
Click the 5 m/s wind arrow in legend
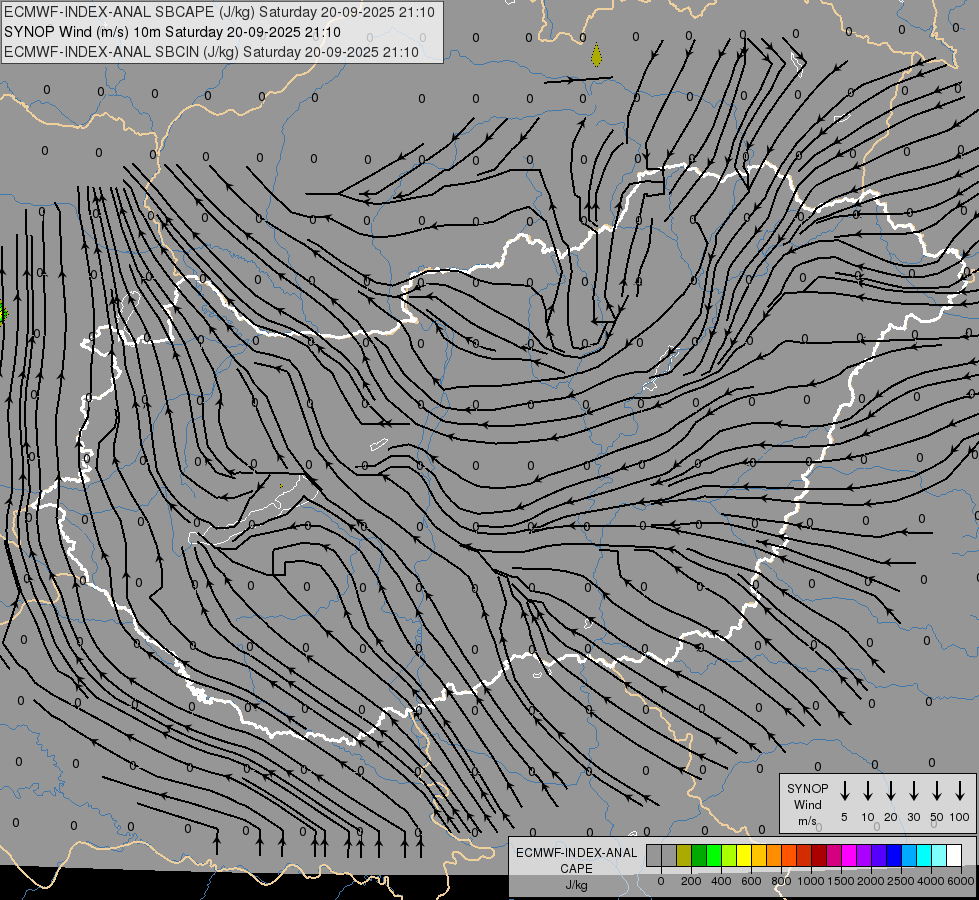click(x=844, y=790)
